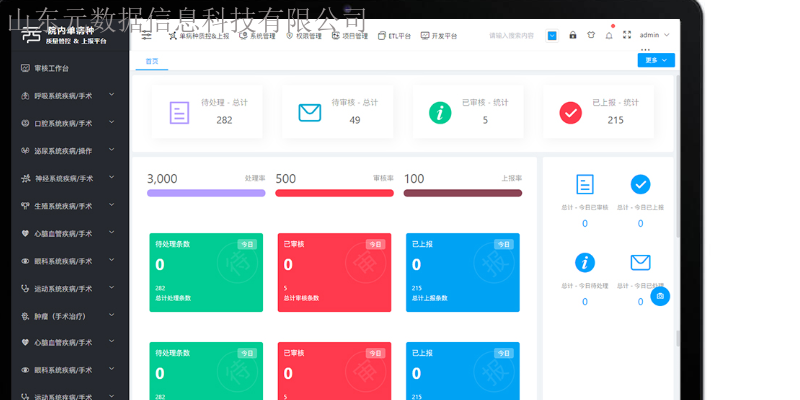Open the 审核工作台 sidebar entry

tap(70, 68)
